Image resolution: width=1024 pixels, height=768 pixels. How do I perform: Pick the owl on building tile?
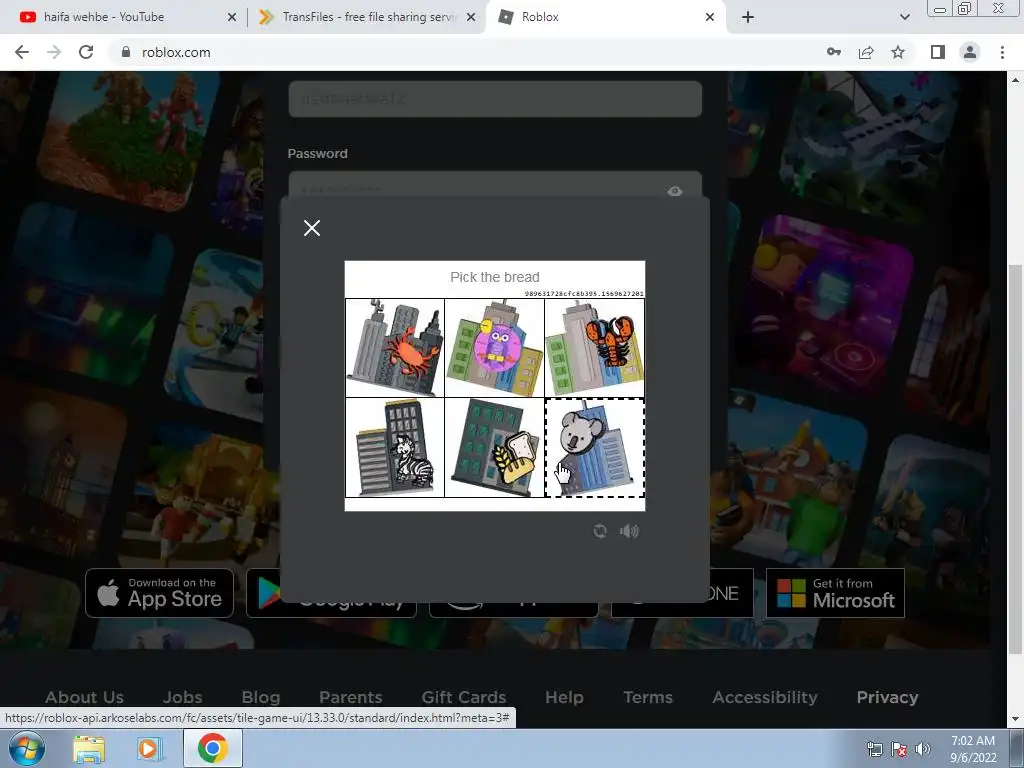494,348
